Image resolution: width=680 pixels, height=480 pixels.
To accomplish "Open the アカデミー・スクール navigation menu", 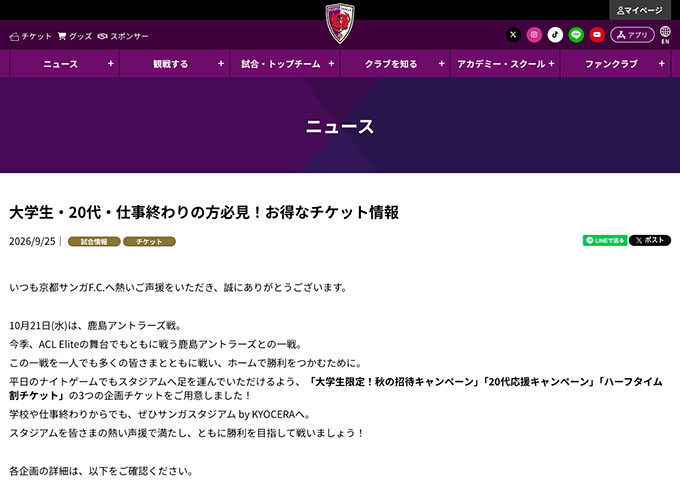I will (505, 64).
